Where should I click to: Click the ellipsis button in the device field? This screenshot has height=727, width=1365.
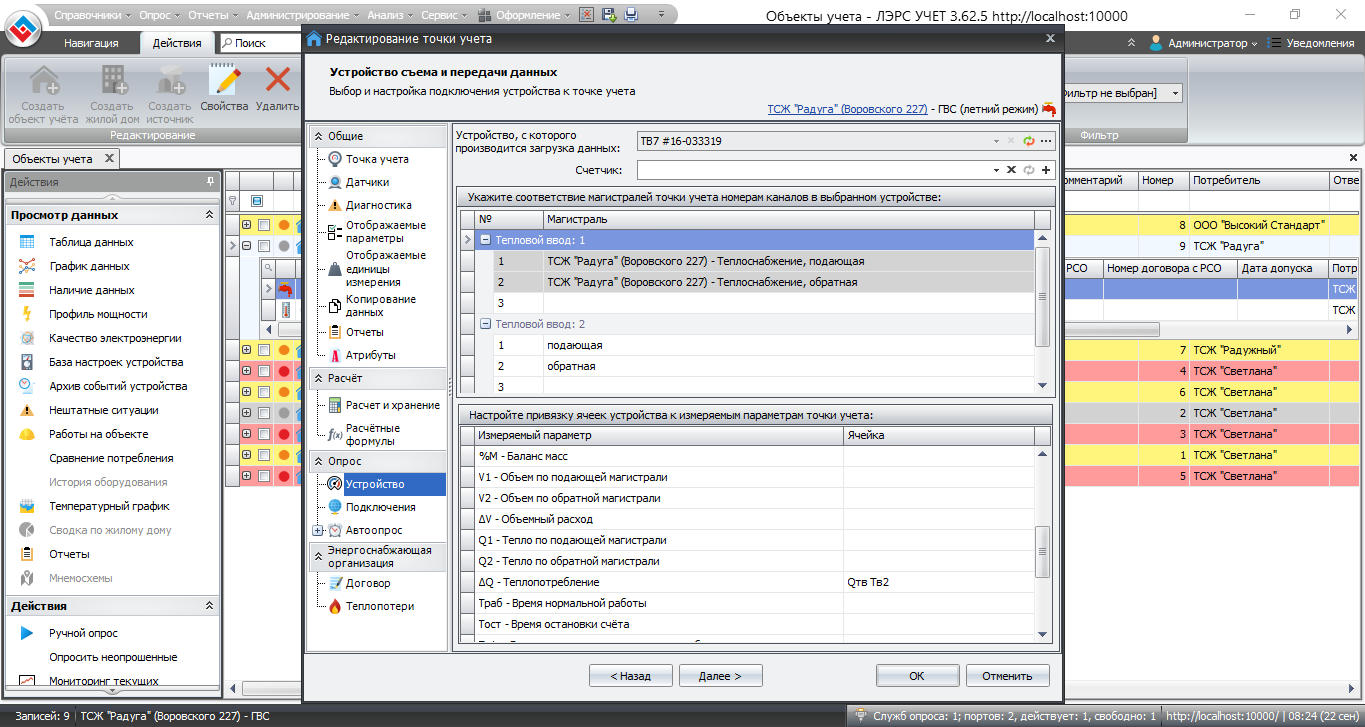(x=1046, y=141)
